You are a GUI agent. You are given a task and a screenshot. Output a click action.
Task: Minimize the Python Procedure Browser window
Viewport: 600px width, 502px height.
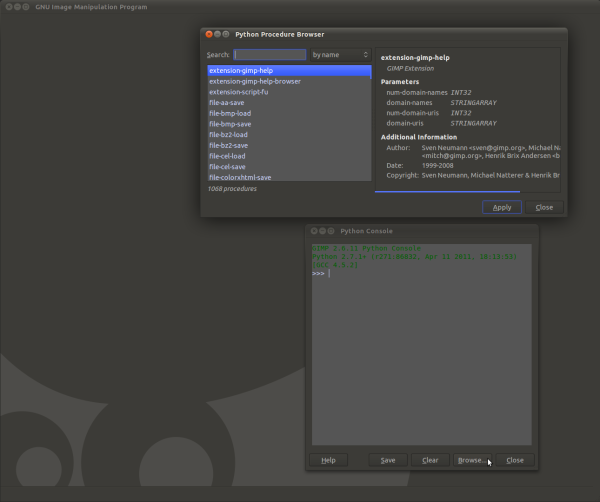217,34
